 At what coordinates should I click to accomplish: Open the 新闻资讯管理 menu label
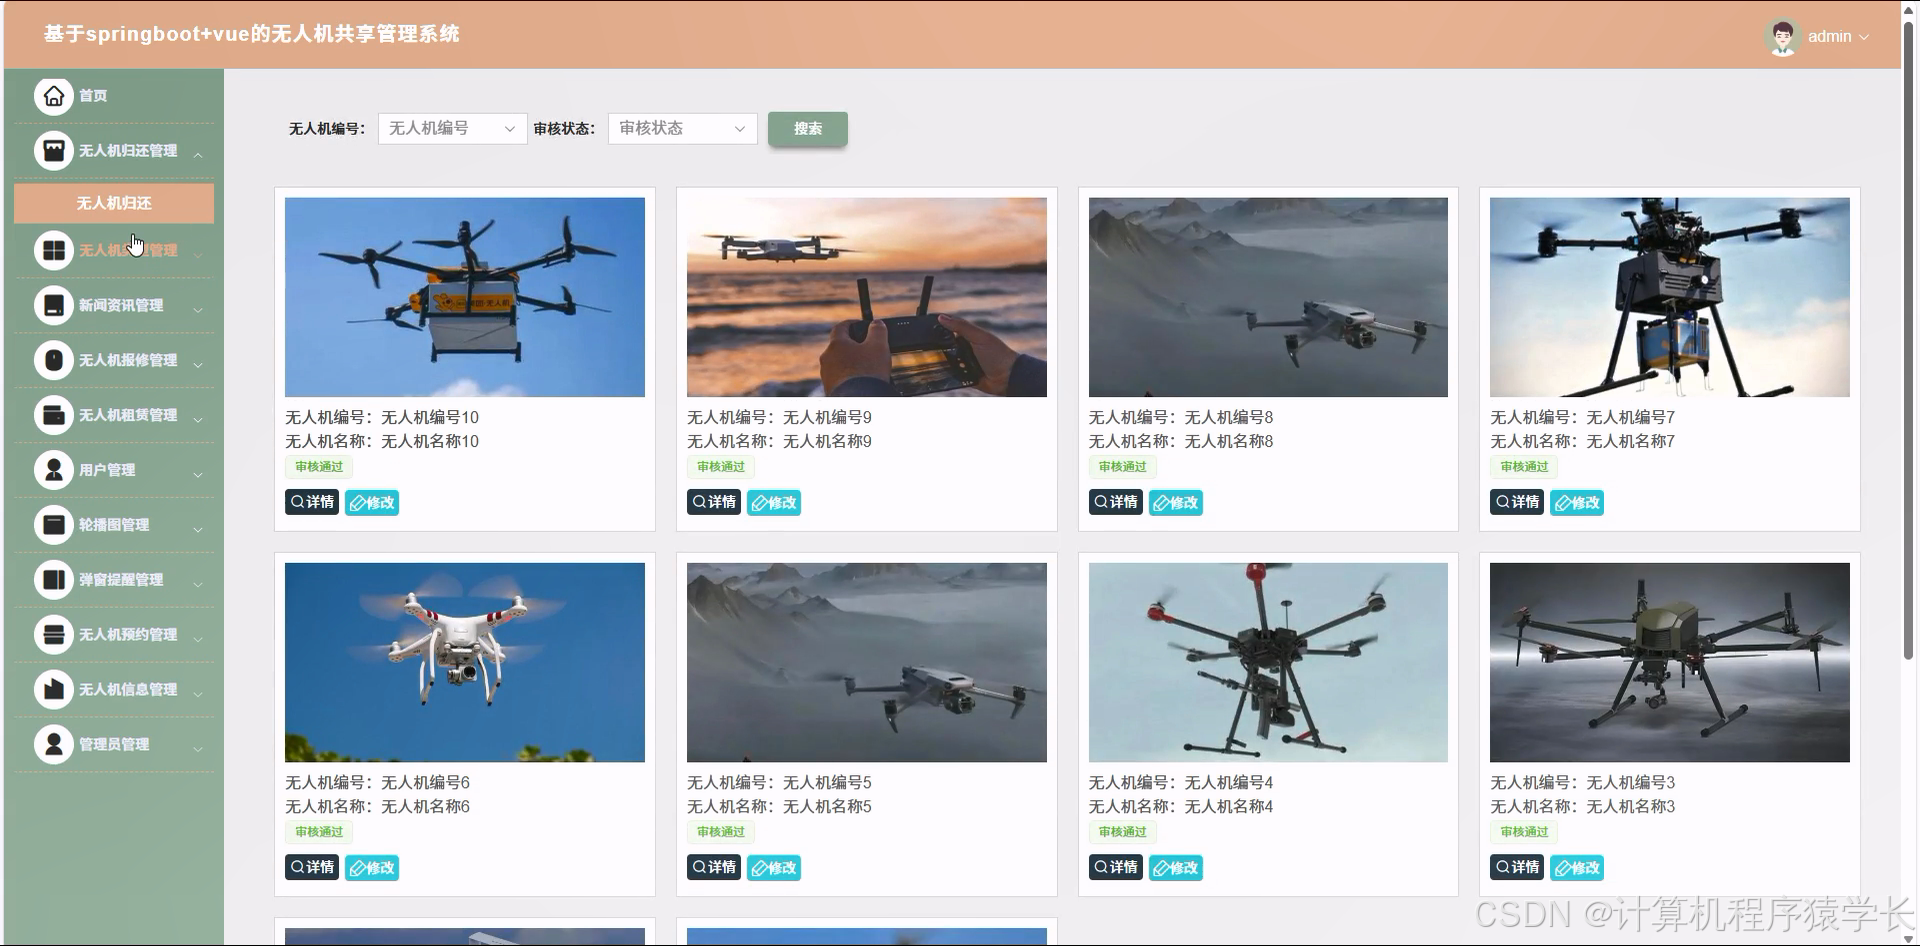(x=121, y=306)
